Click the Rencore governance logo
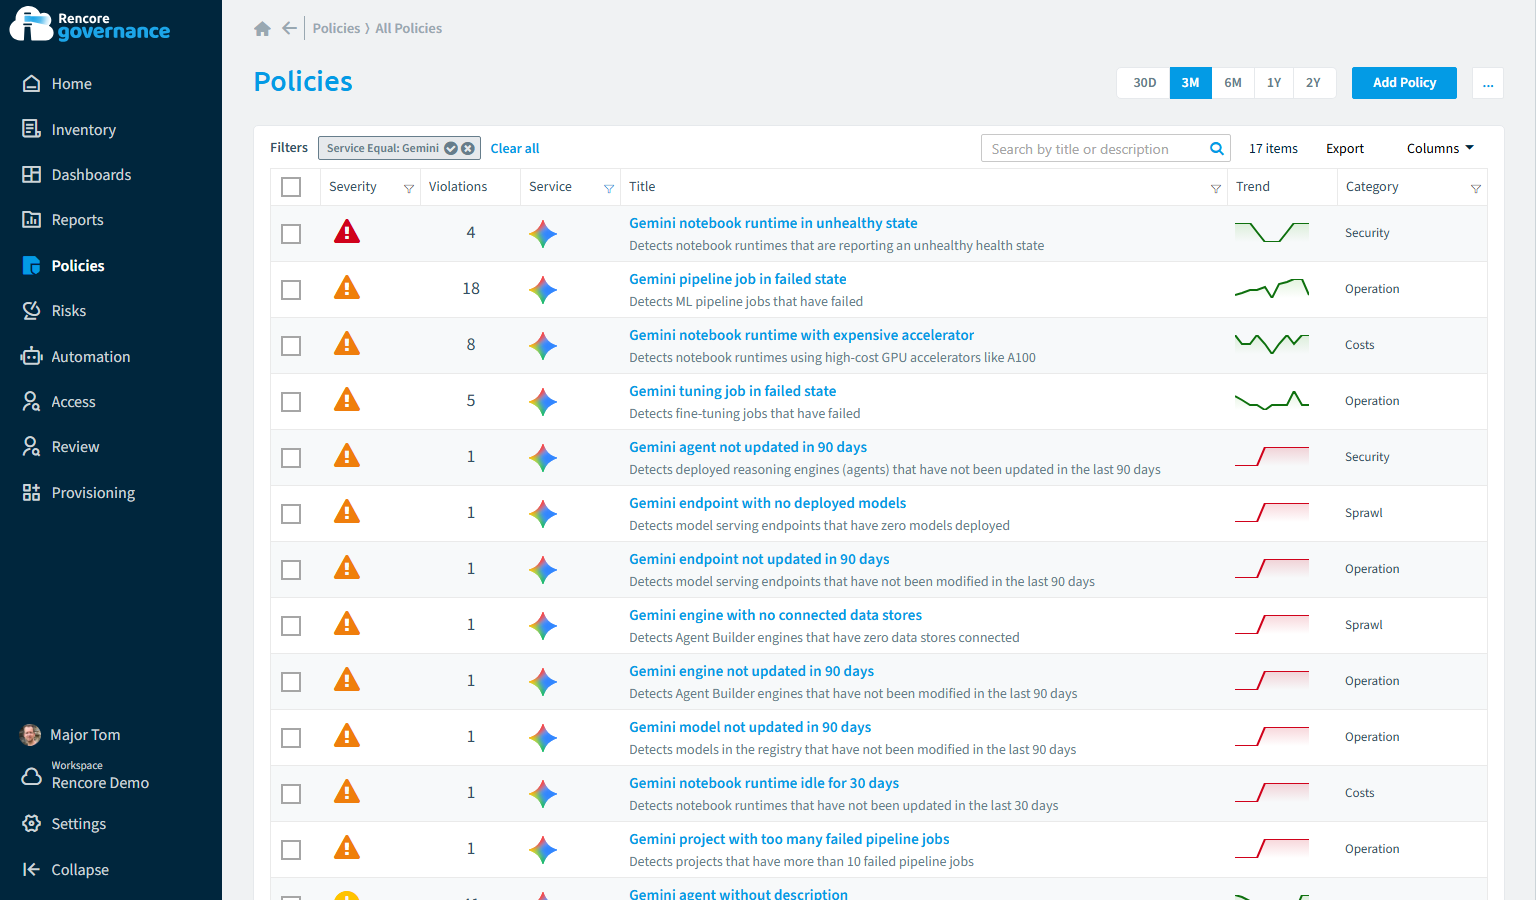The height and width of the screenshot is (900, 1536). [90, 24]
